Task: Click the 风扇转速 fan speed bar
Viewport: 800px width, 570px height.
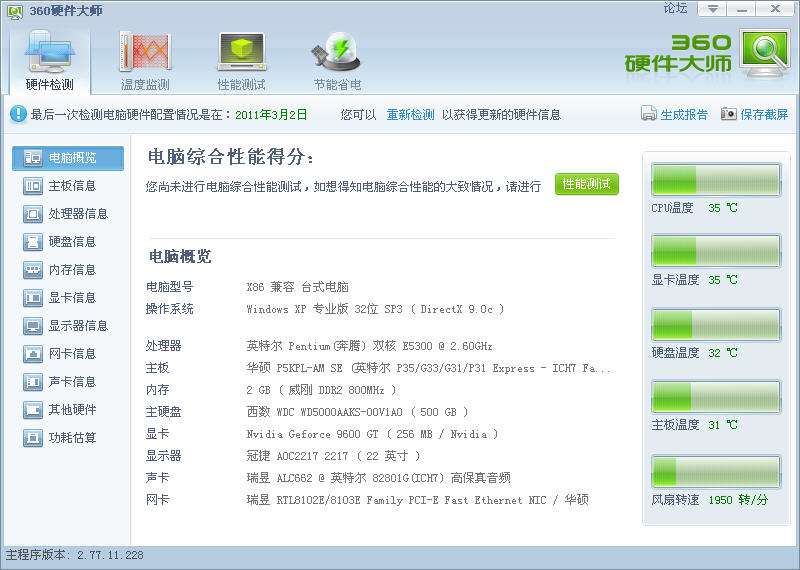Action: coord(716,472)
